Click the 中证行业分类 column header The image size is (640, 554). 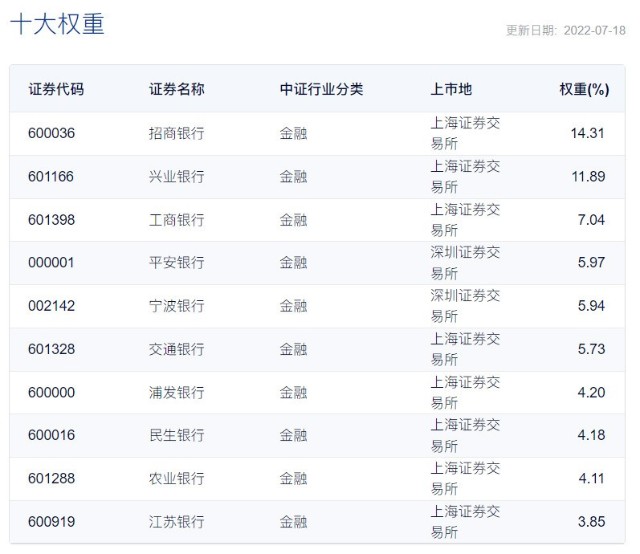pos(321,89)
